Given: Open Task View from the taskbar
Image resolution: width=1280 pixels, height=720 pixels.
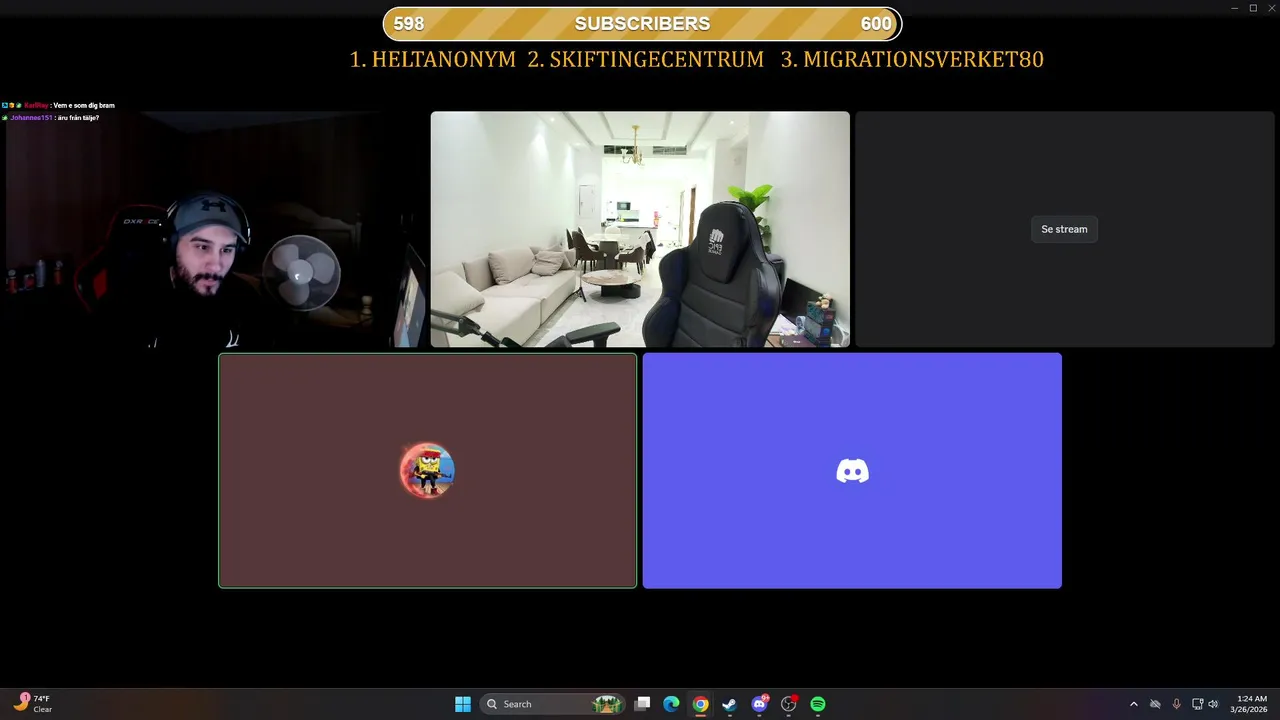Looking at the screenshot, I should (x=643, y=704).
